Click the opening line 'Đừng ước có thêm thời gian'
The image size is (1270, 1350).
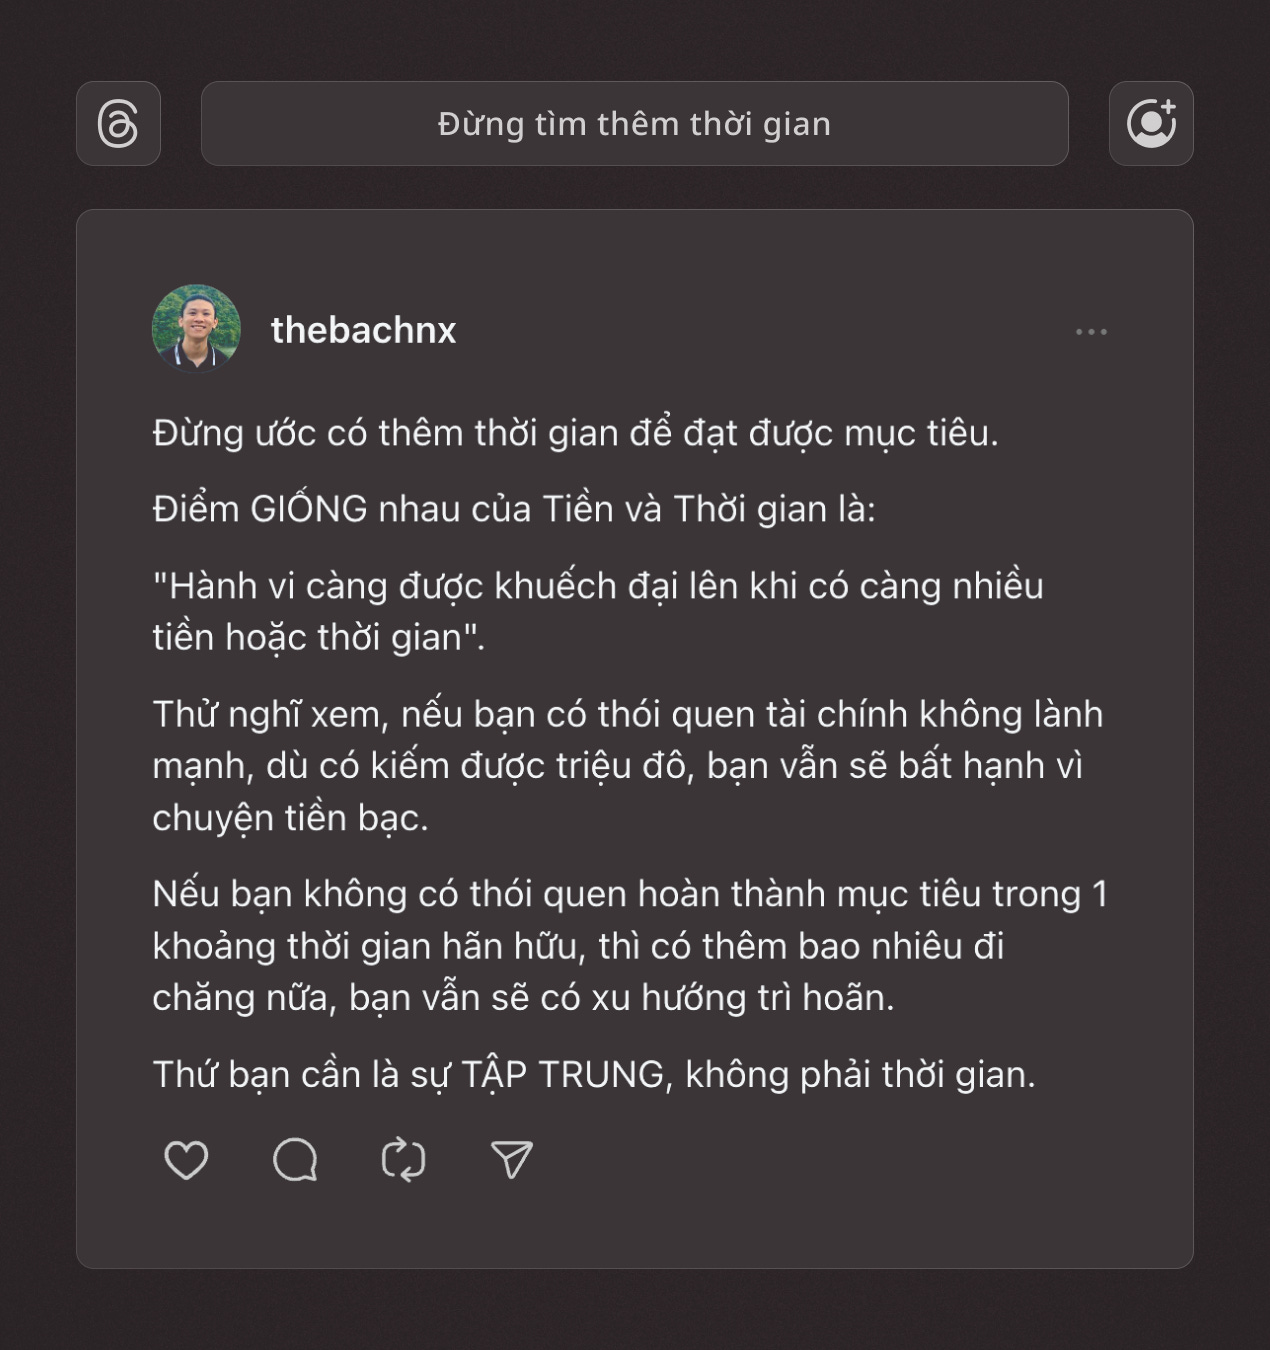tap(386, 434)
